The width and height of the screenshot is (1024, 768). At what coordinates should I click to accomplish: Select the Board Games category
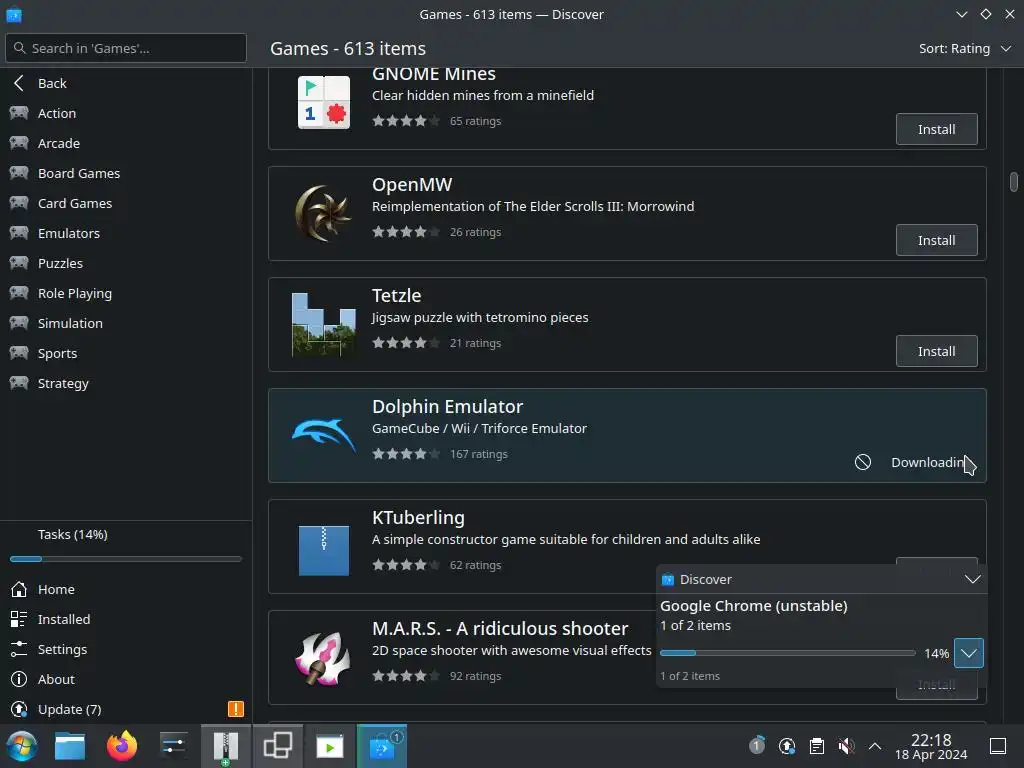click(124, 173)
